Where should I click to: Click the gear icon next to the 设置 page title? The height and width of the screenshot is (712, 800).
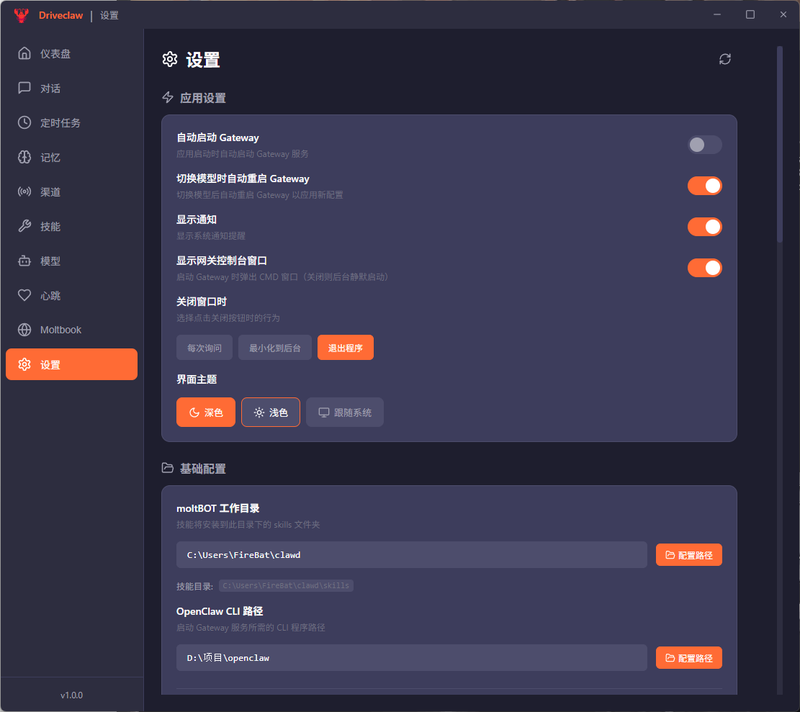(170, 59)
